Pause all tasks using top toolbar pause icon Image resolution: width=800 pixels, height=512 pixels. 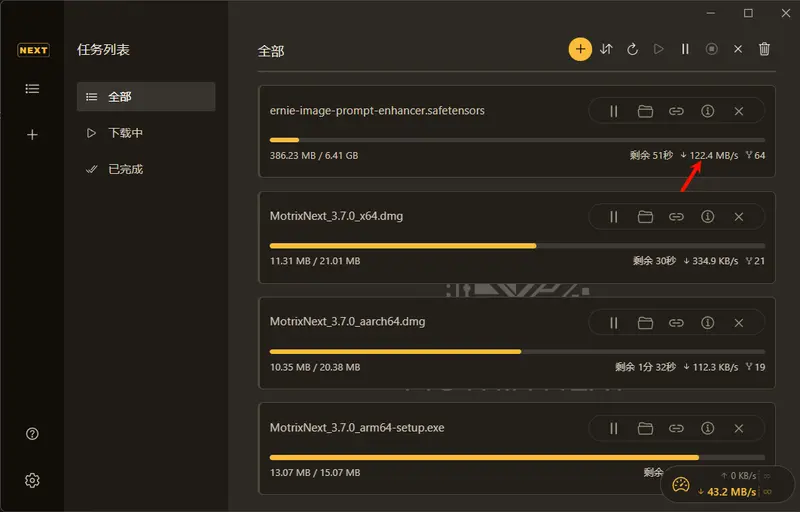685,49
